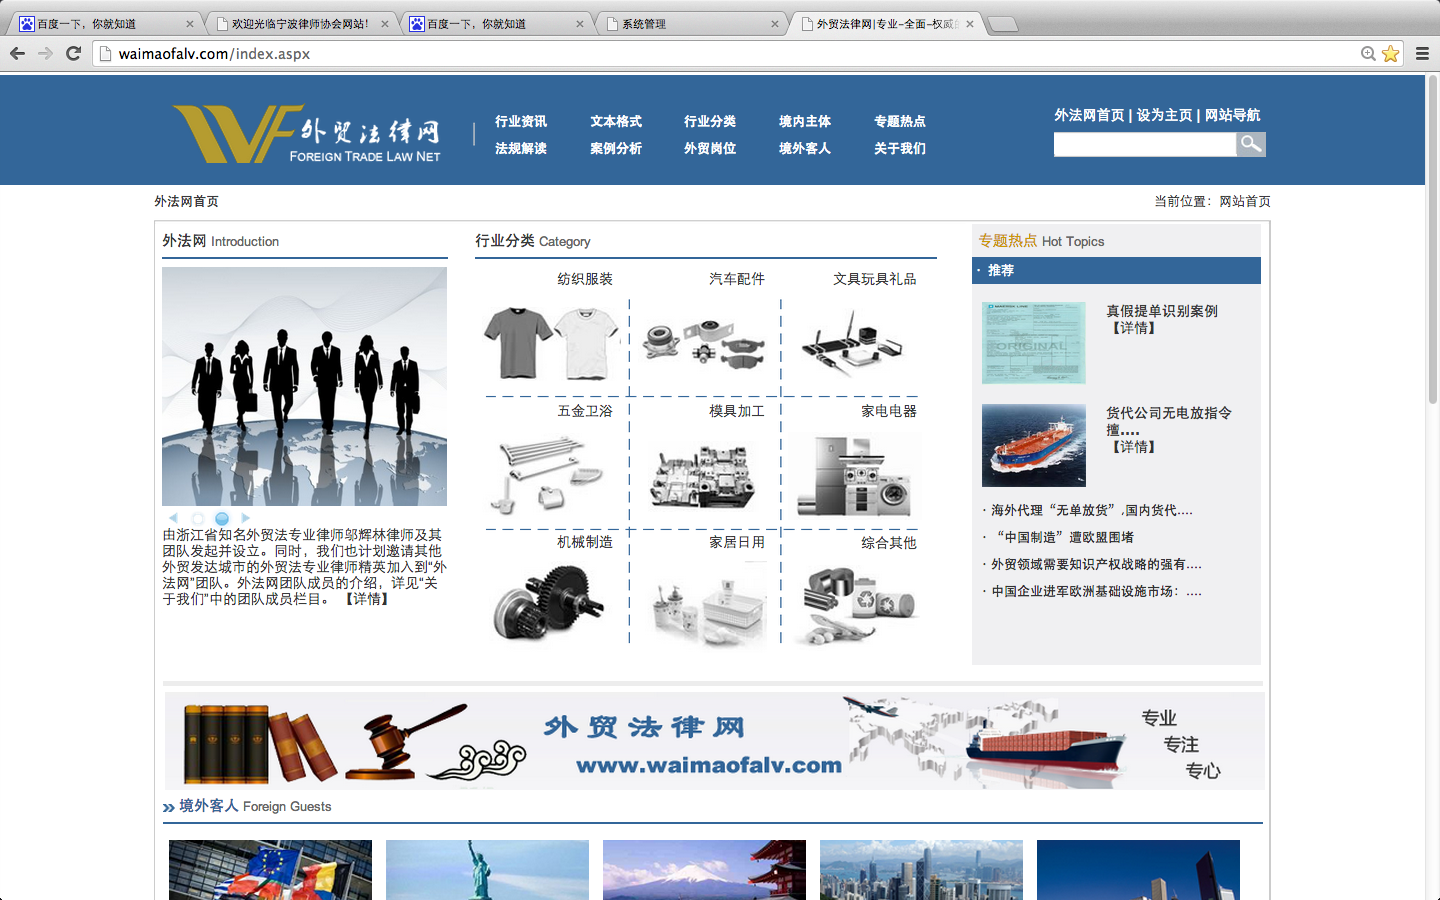Select the first white carousel dot
The image size is (1440, 900).
[x=197, y=518]
